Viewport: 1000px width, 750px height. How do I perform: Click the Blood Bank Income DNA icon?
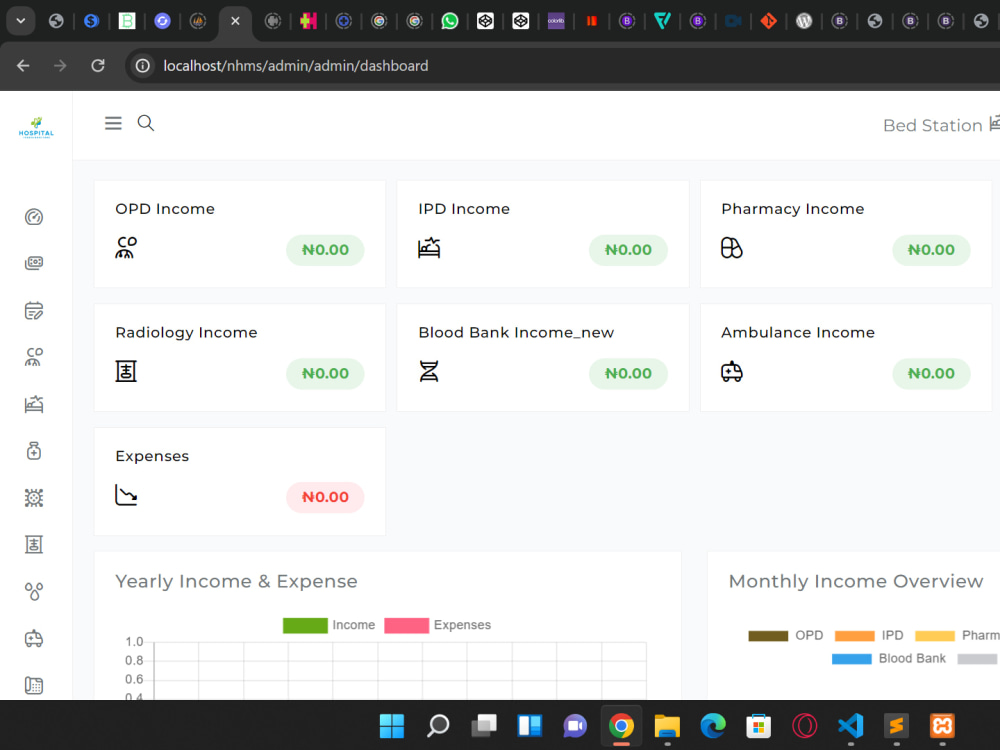tap(429, 371)
